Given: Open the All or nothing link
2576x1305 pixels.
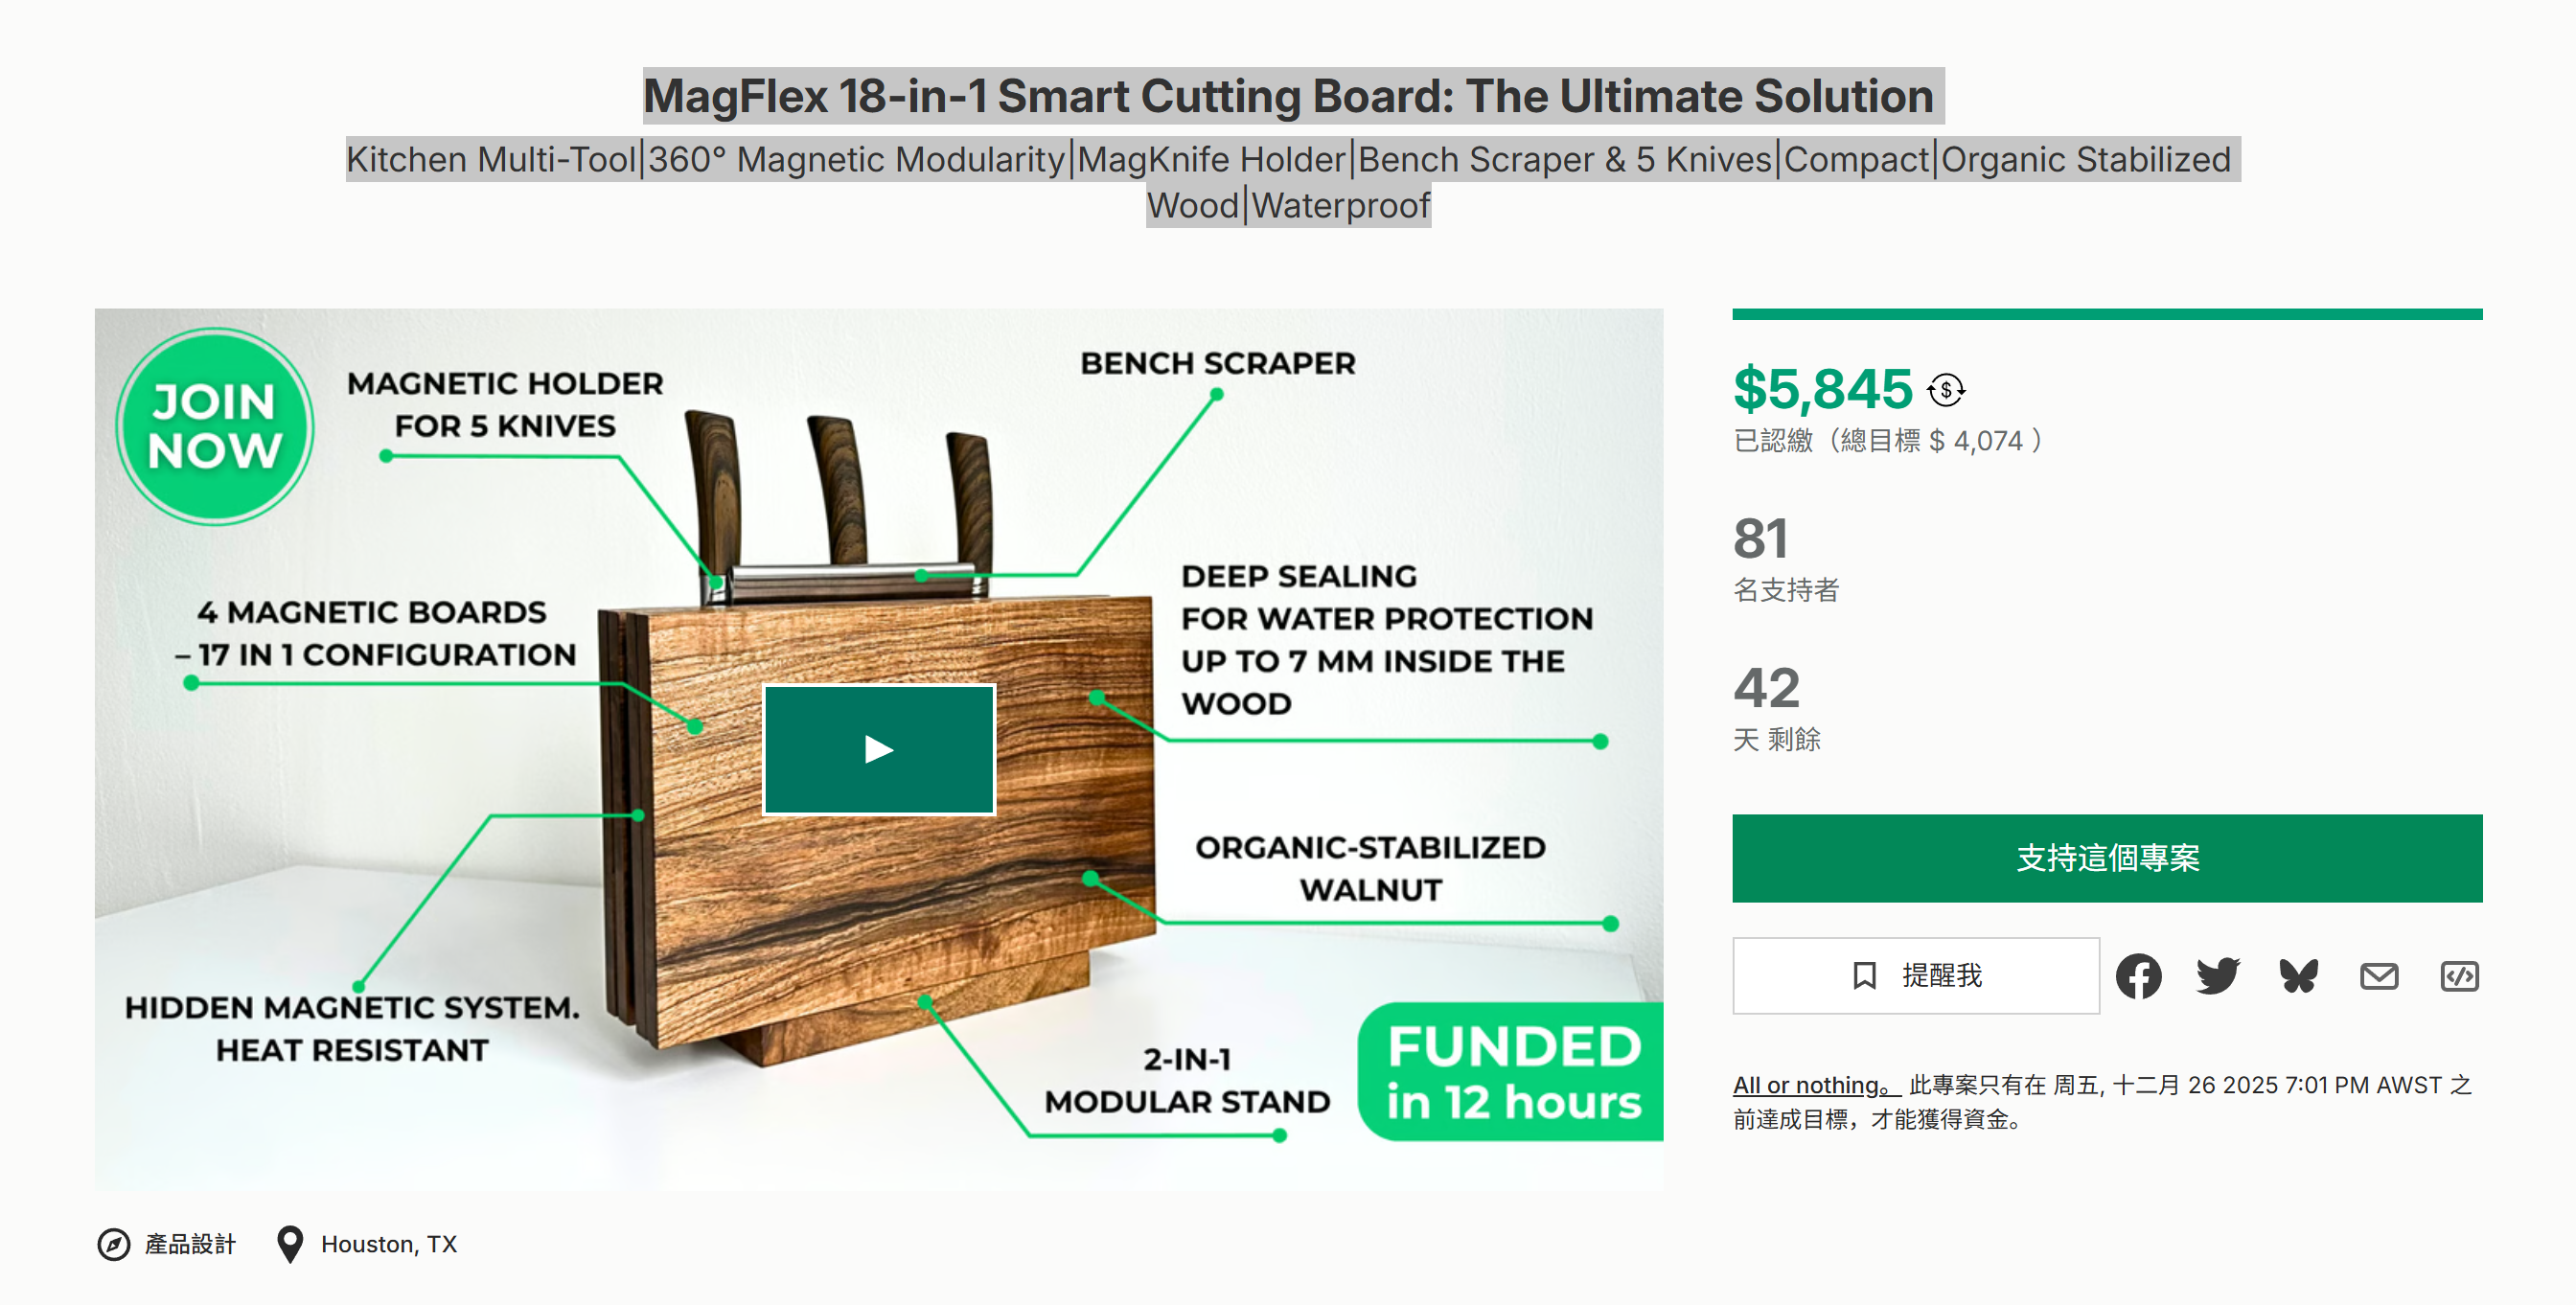Looking at the screenshot, I should 1806,1085.
